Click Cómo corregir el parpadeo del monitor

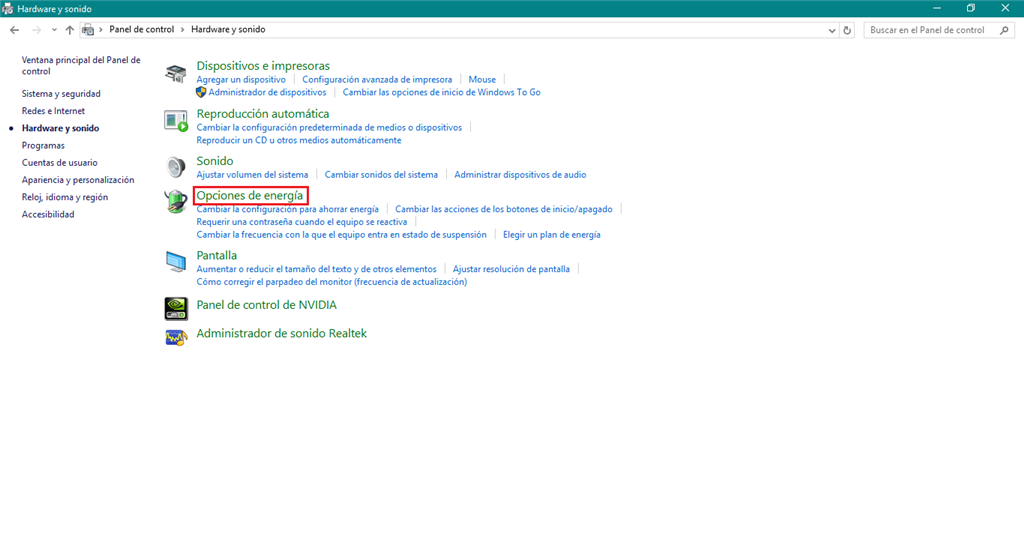332,282
